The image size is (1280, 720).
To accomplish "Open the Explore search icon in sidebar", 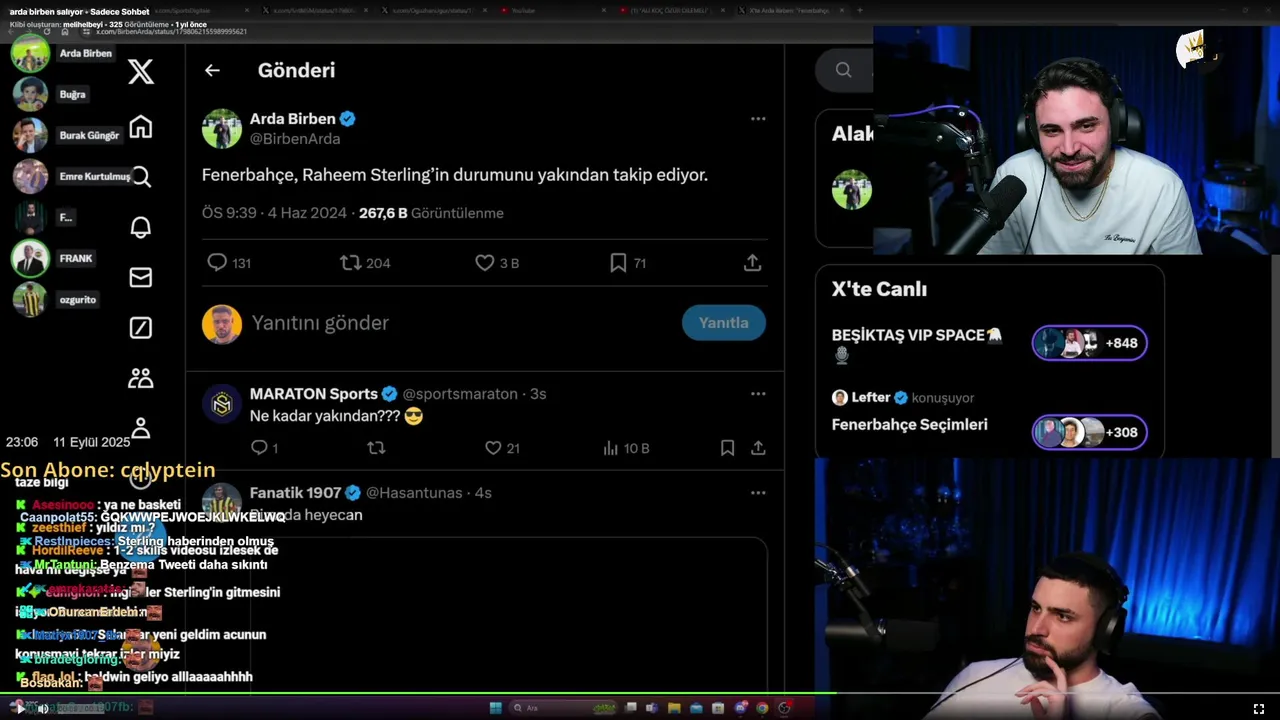I will tap(141, 177).
